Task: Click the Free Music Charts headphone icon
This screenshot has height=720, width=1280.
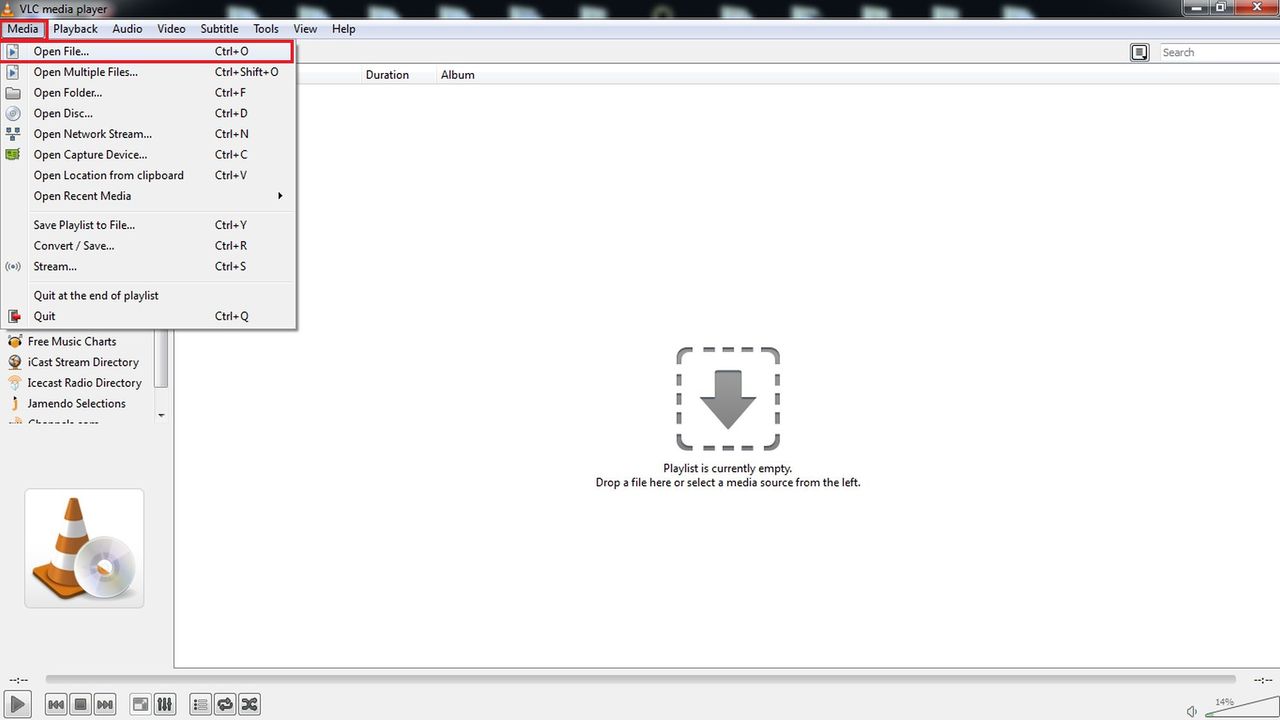Action: coord(14,342)
